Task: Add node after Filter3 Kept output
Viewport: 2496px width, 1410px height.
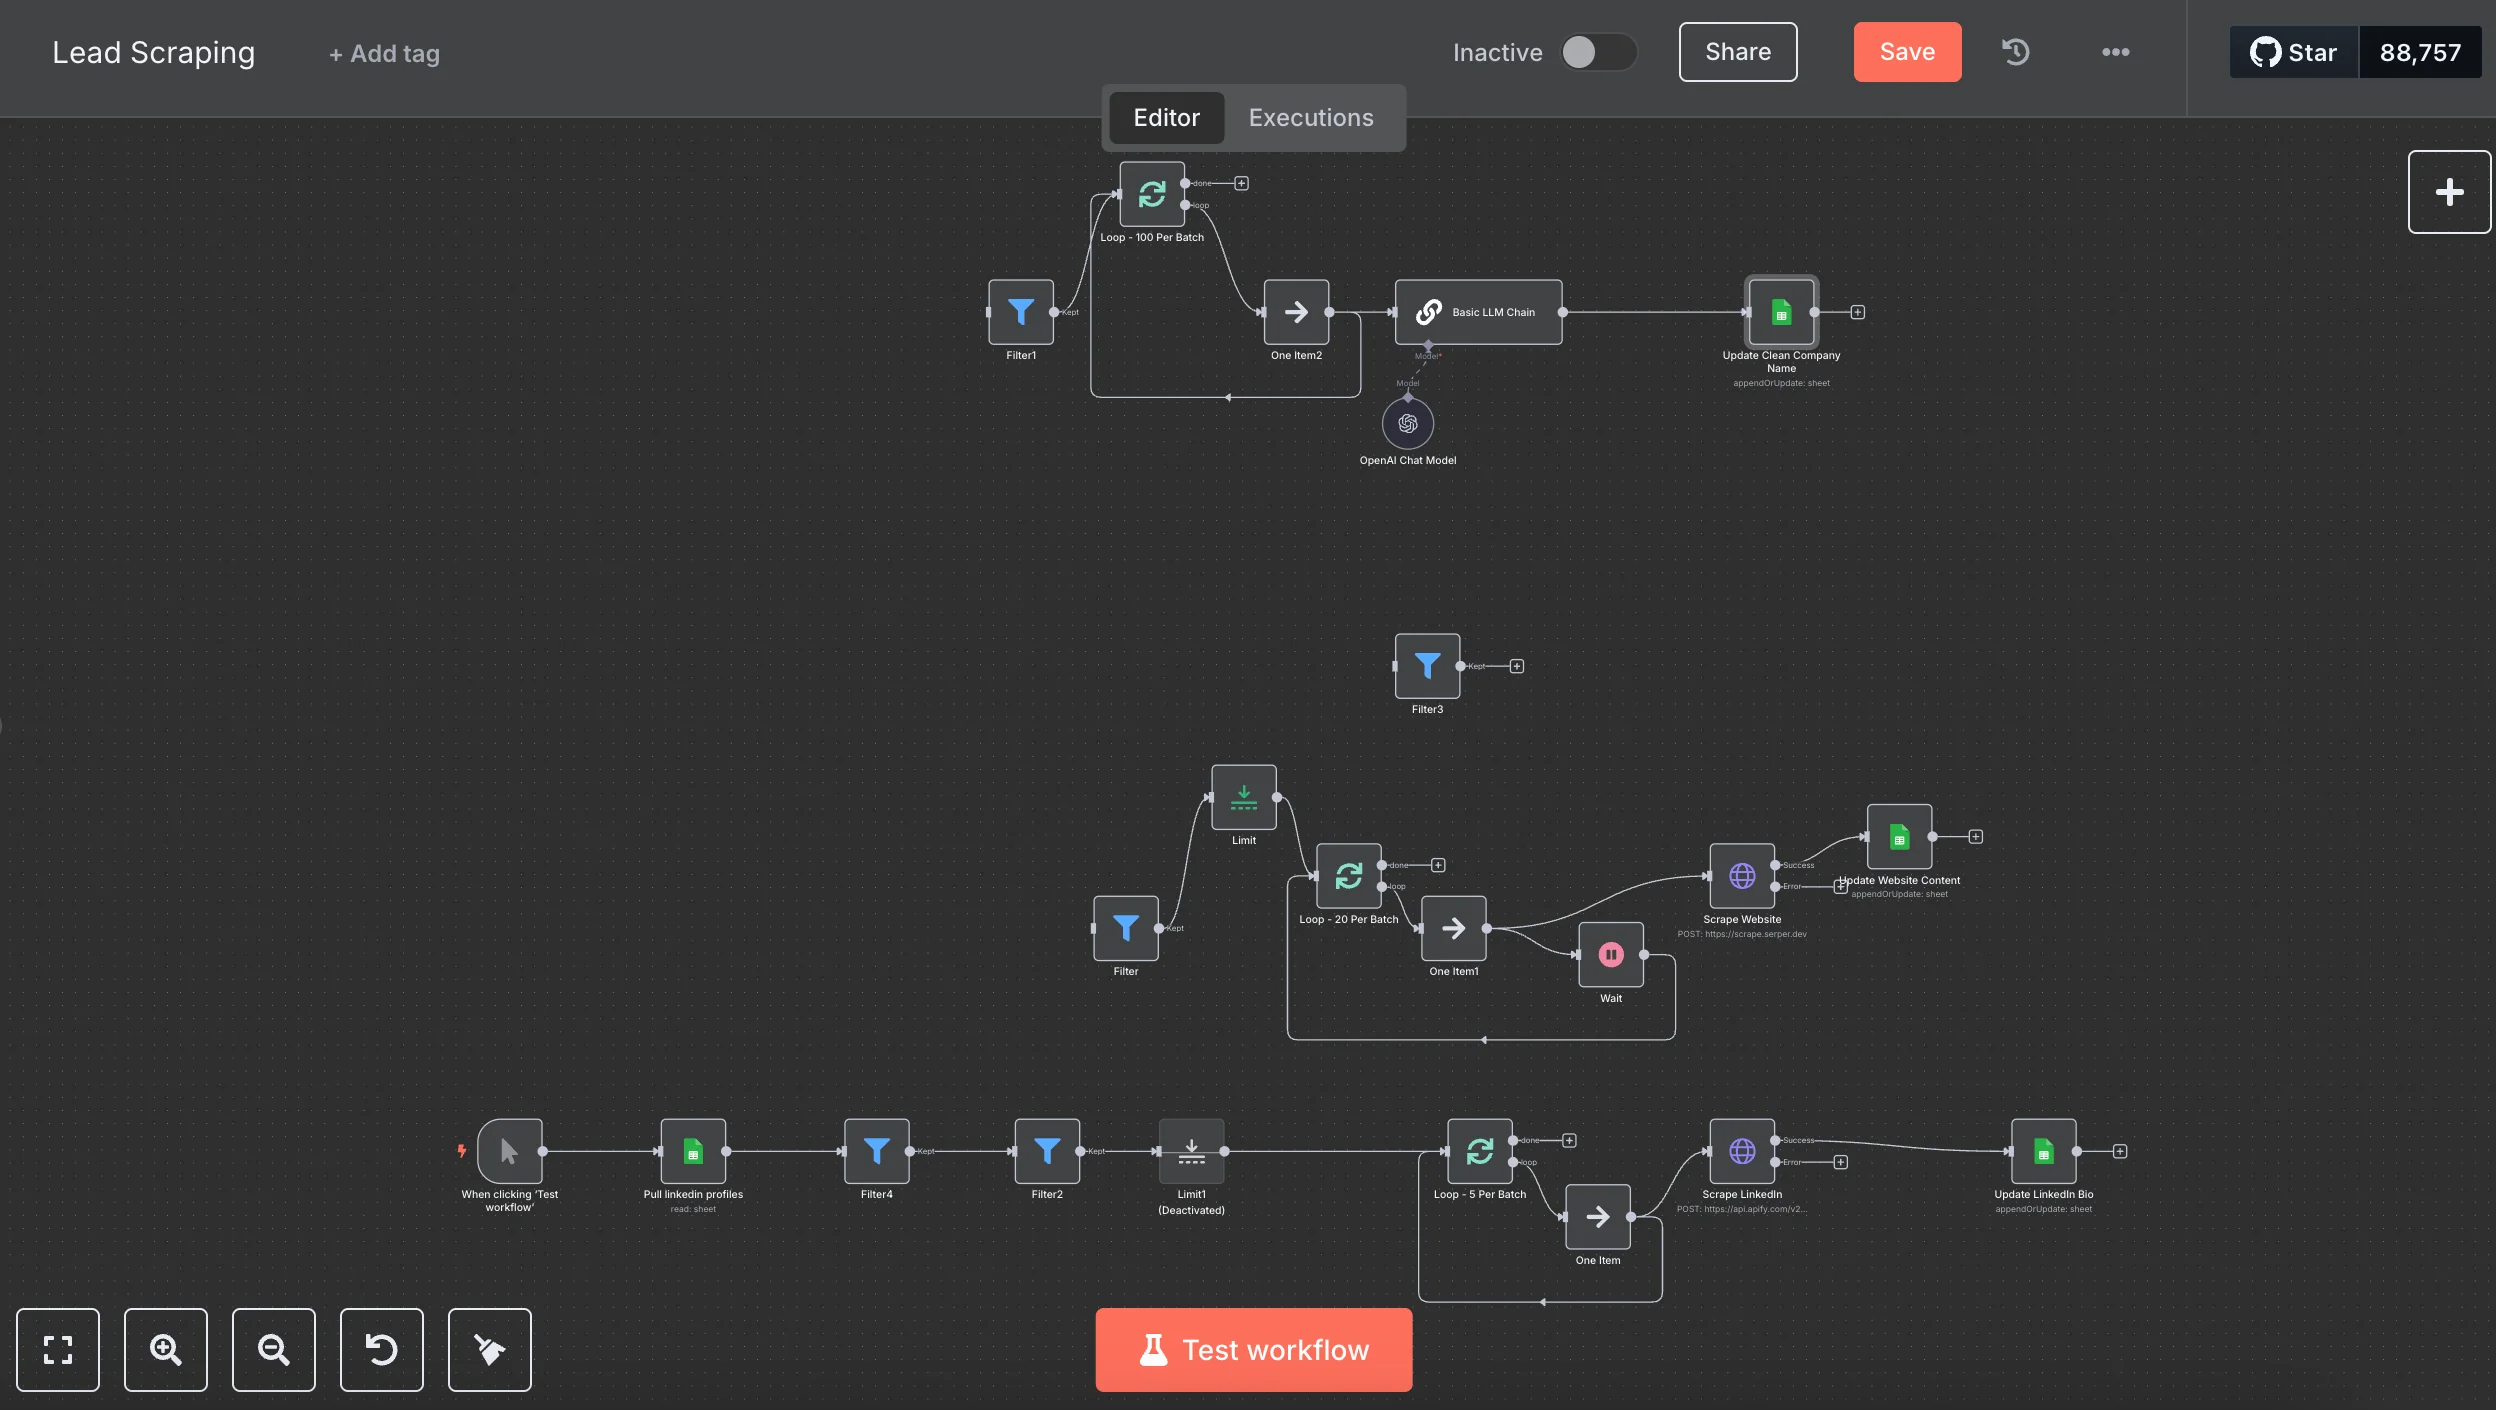Action: [1516, 666]
